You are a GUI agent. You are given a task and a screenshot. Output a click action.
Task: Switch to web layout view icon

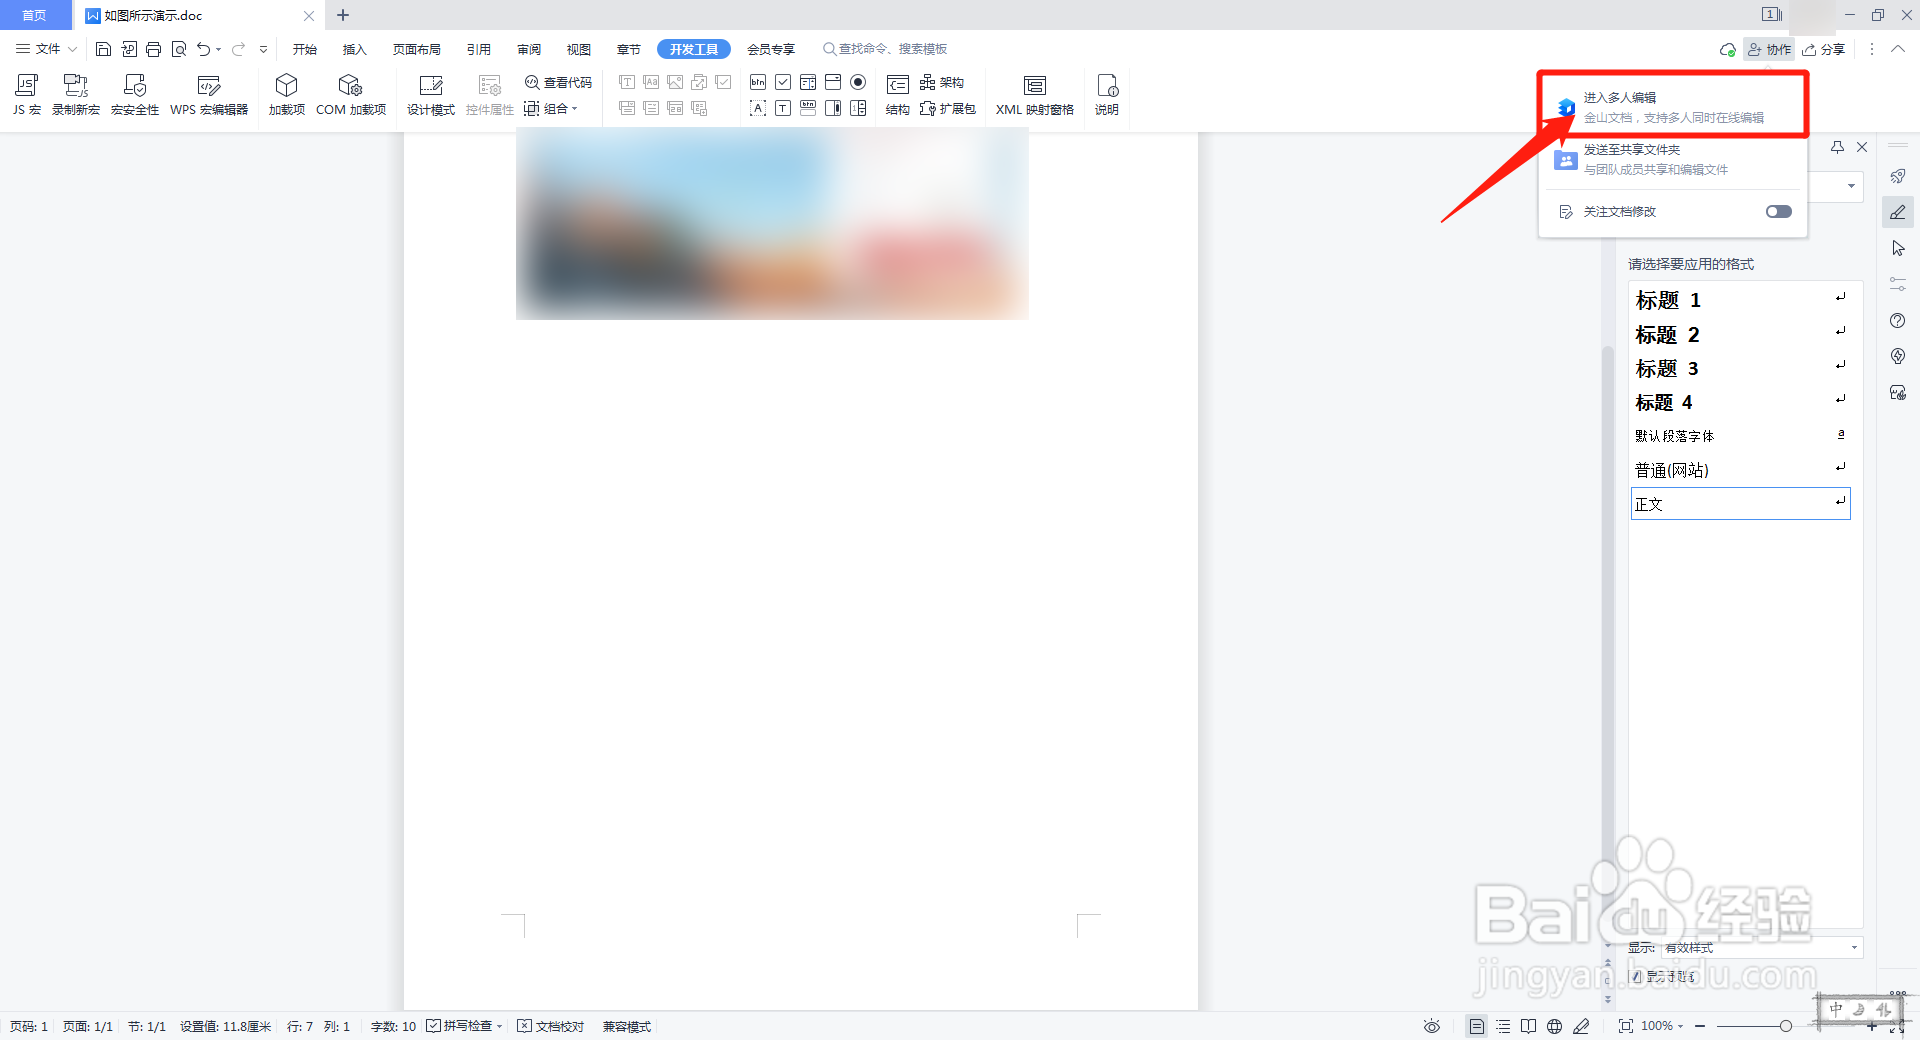pos(1554,1026)
